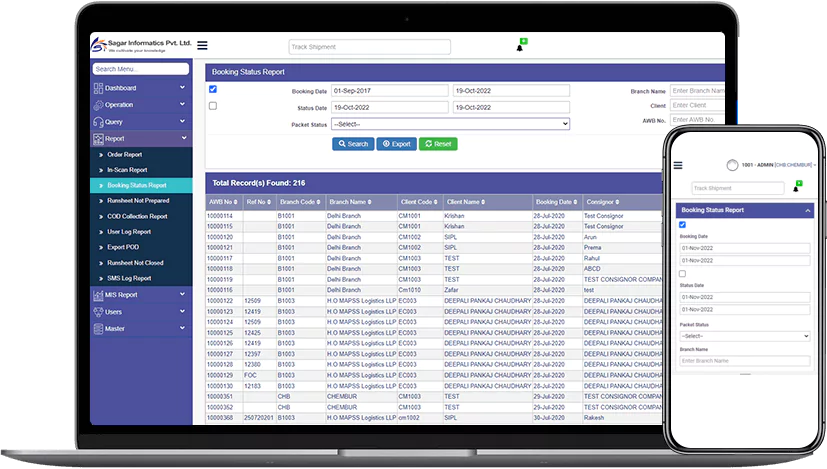
Task: Click the admin avatar circle on the phone
Action: pos(732,165)
